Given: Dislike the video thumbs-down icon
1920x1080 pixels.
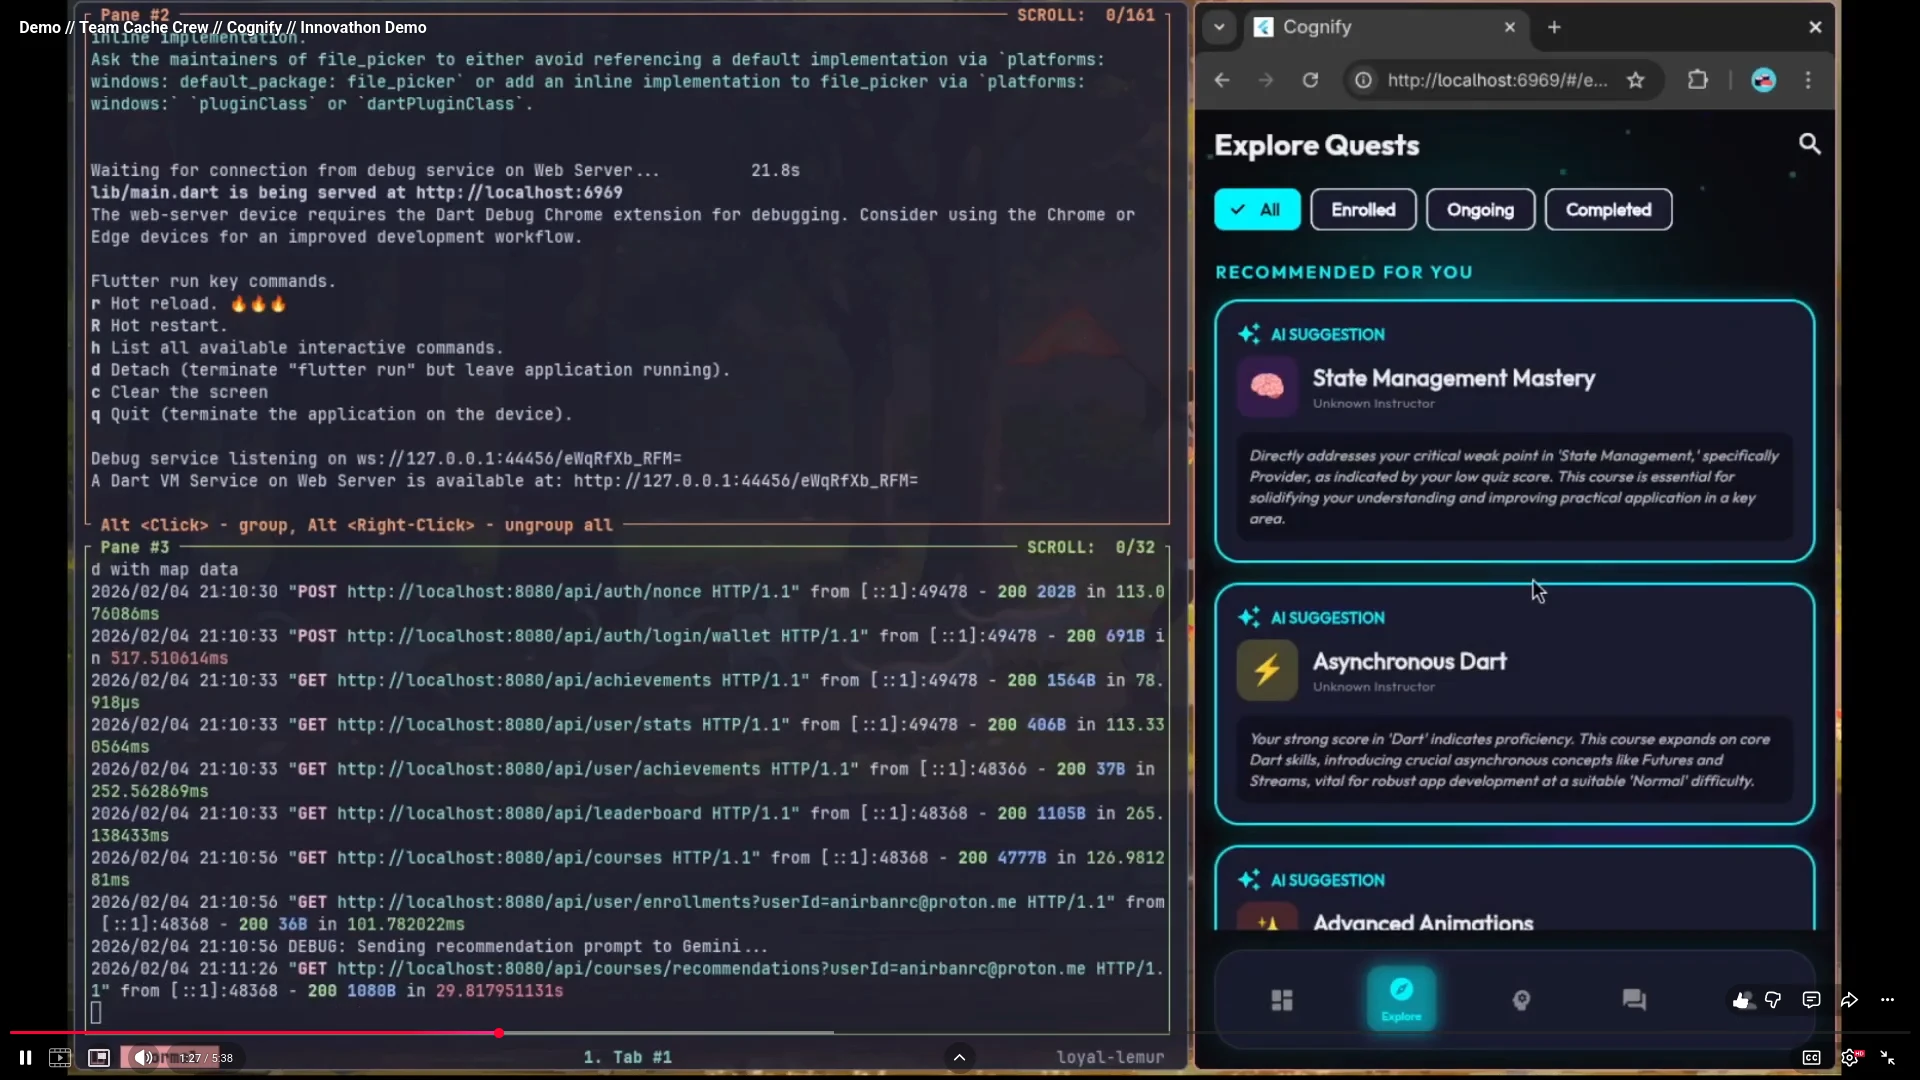Looking at the screenshot, I should (1773, 1000).
